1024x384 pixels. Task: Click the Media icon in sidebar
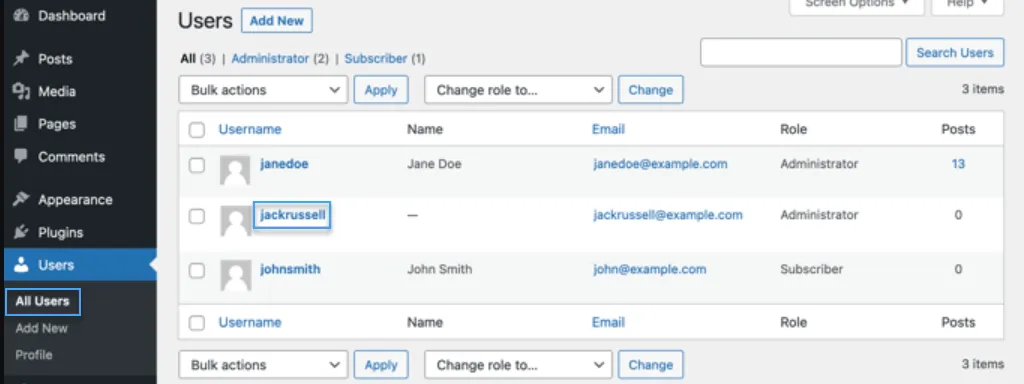(22, 91)
